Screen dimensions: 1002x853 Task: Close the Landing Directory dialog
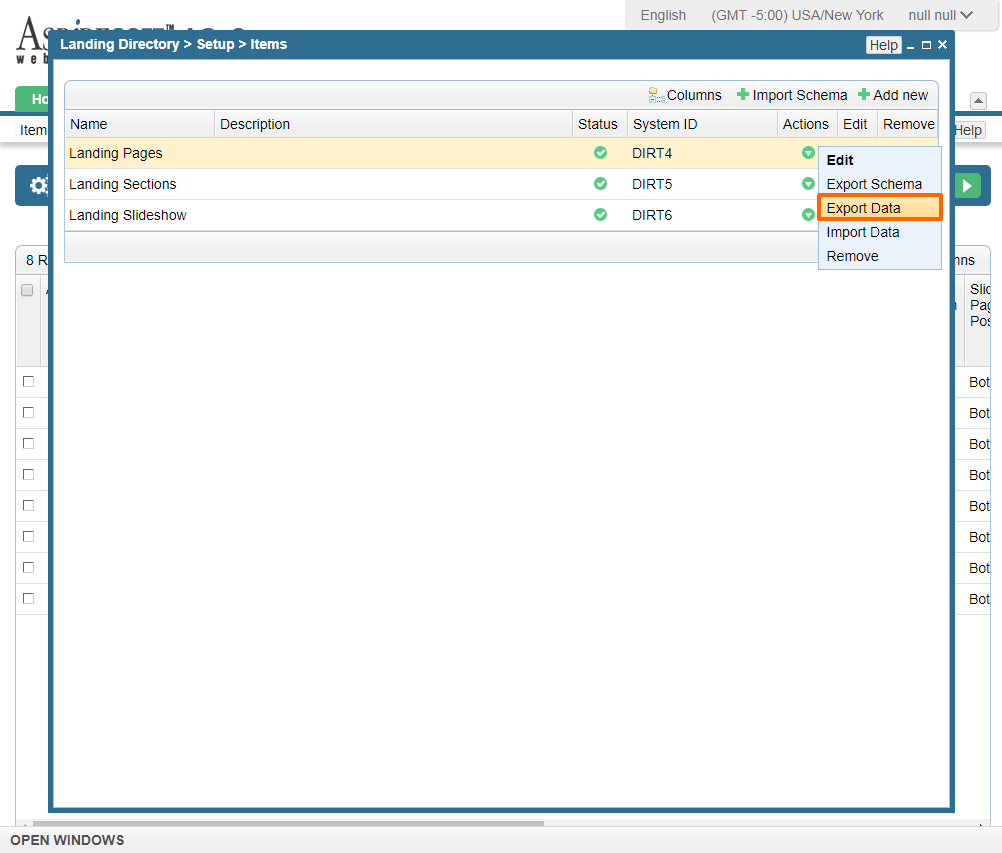[943, 45]
